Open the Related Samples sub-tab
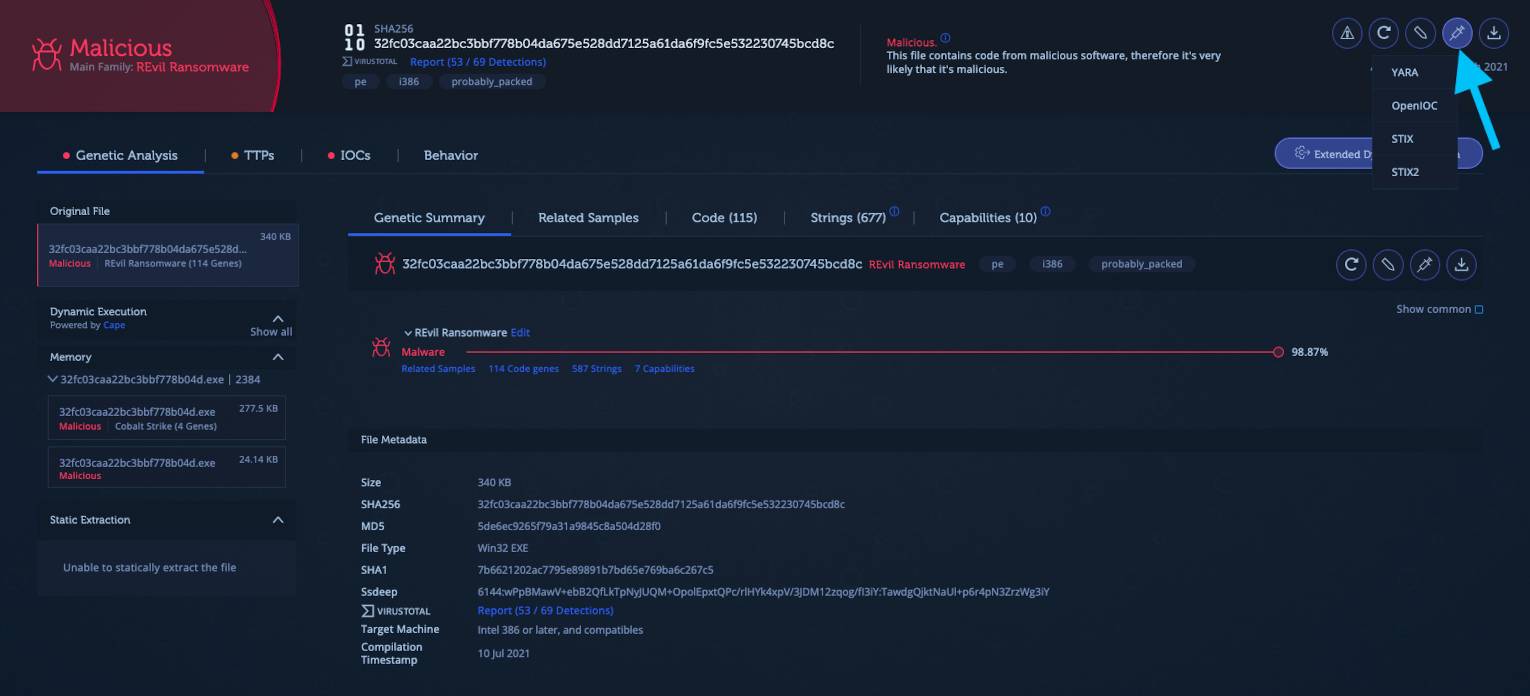 pos(588,217)
